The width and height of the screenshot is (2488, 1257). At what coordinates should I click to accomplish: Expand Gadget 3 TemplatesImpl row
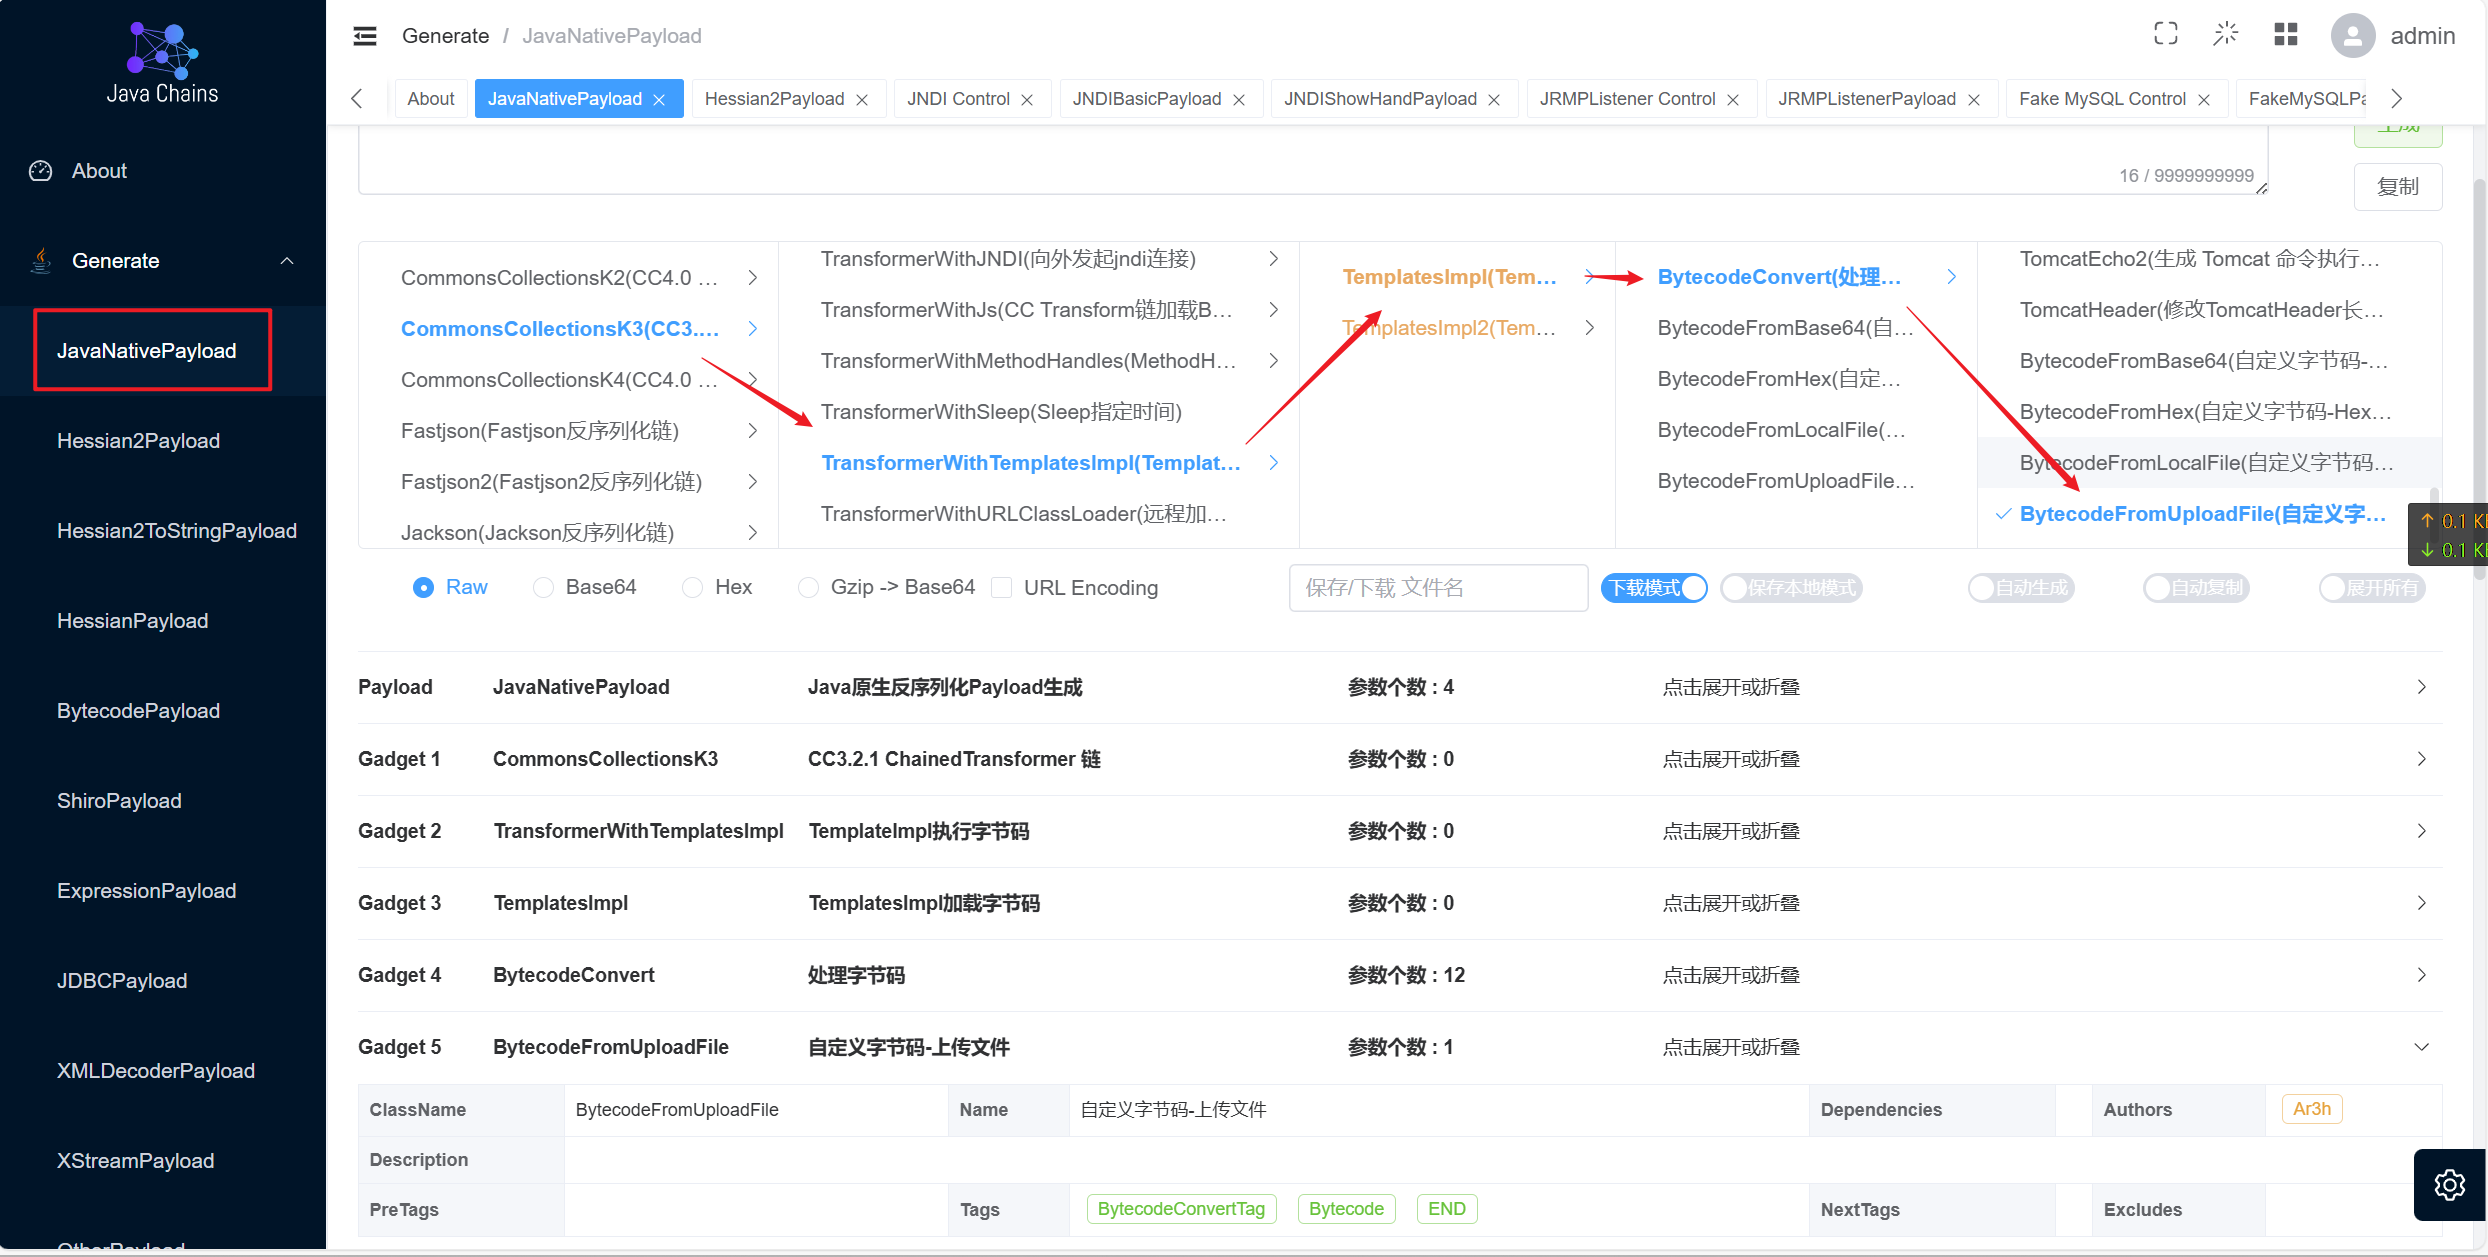[x=1400, y=903]
